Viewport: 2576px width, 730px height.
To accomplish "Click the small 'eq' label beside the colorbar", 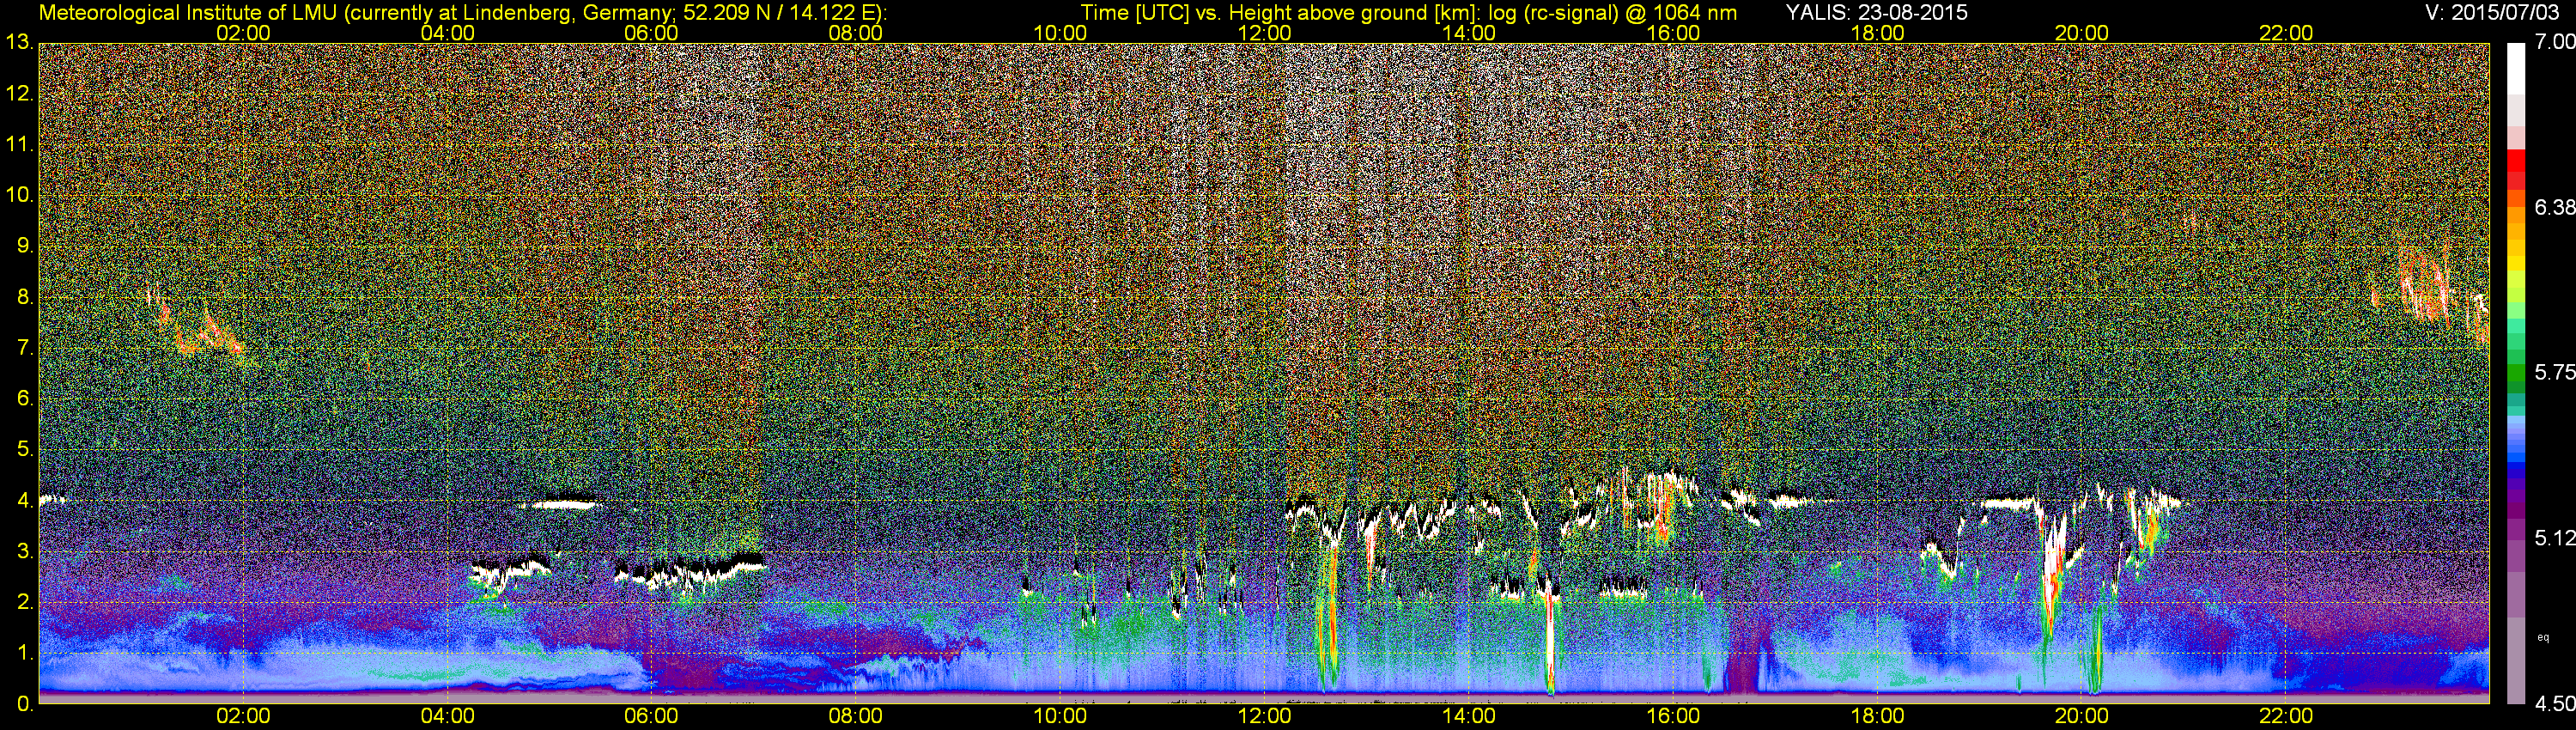I will [2543, 636].
